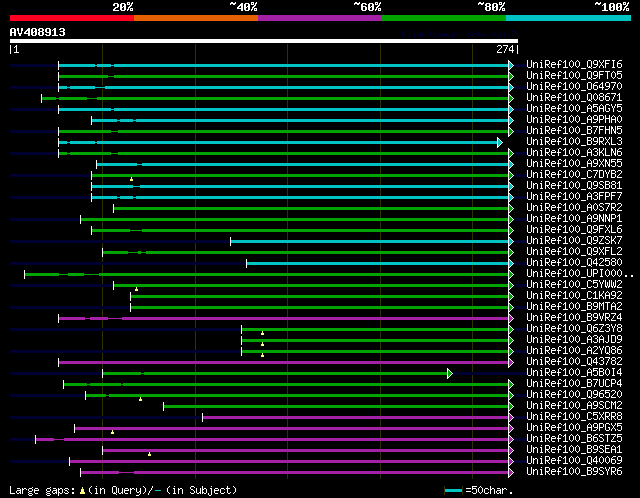Click the UniRef100_A9PGX5 label

coord(574,428)
